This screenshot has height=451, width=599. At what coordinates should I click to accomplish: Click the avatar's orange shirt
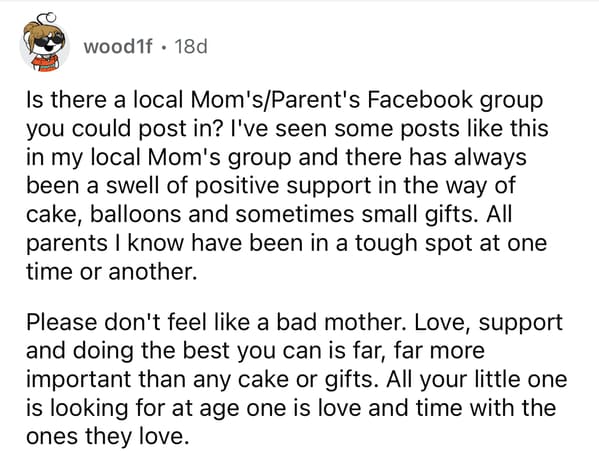45,63
